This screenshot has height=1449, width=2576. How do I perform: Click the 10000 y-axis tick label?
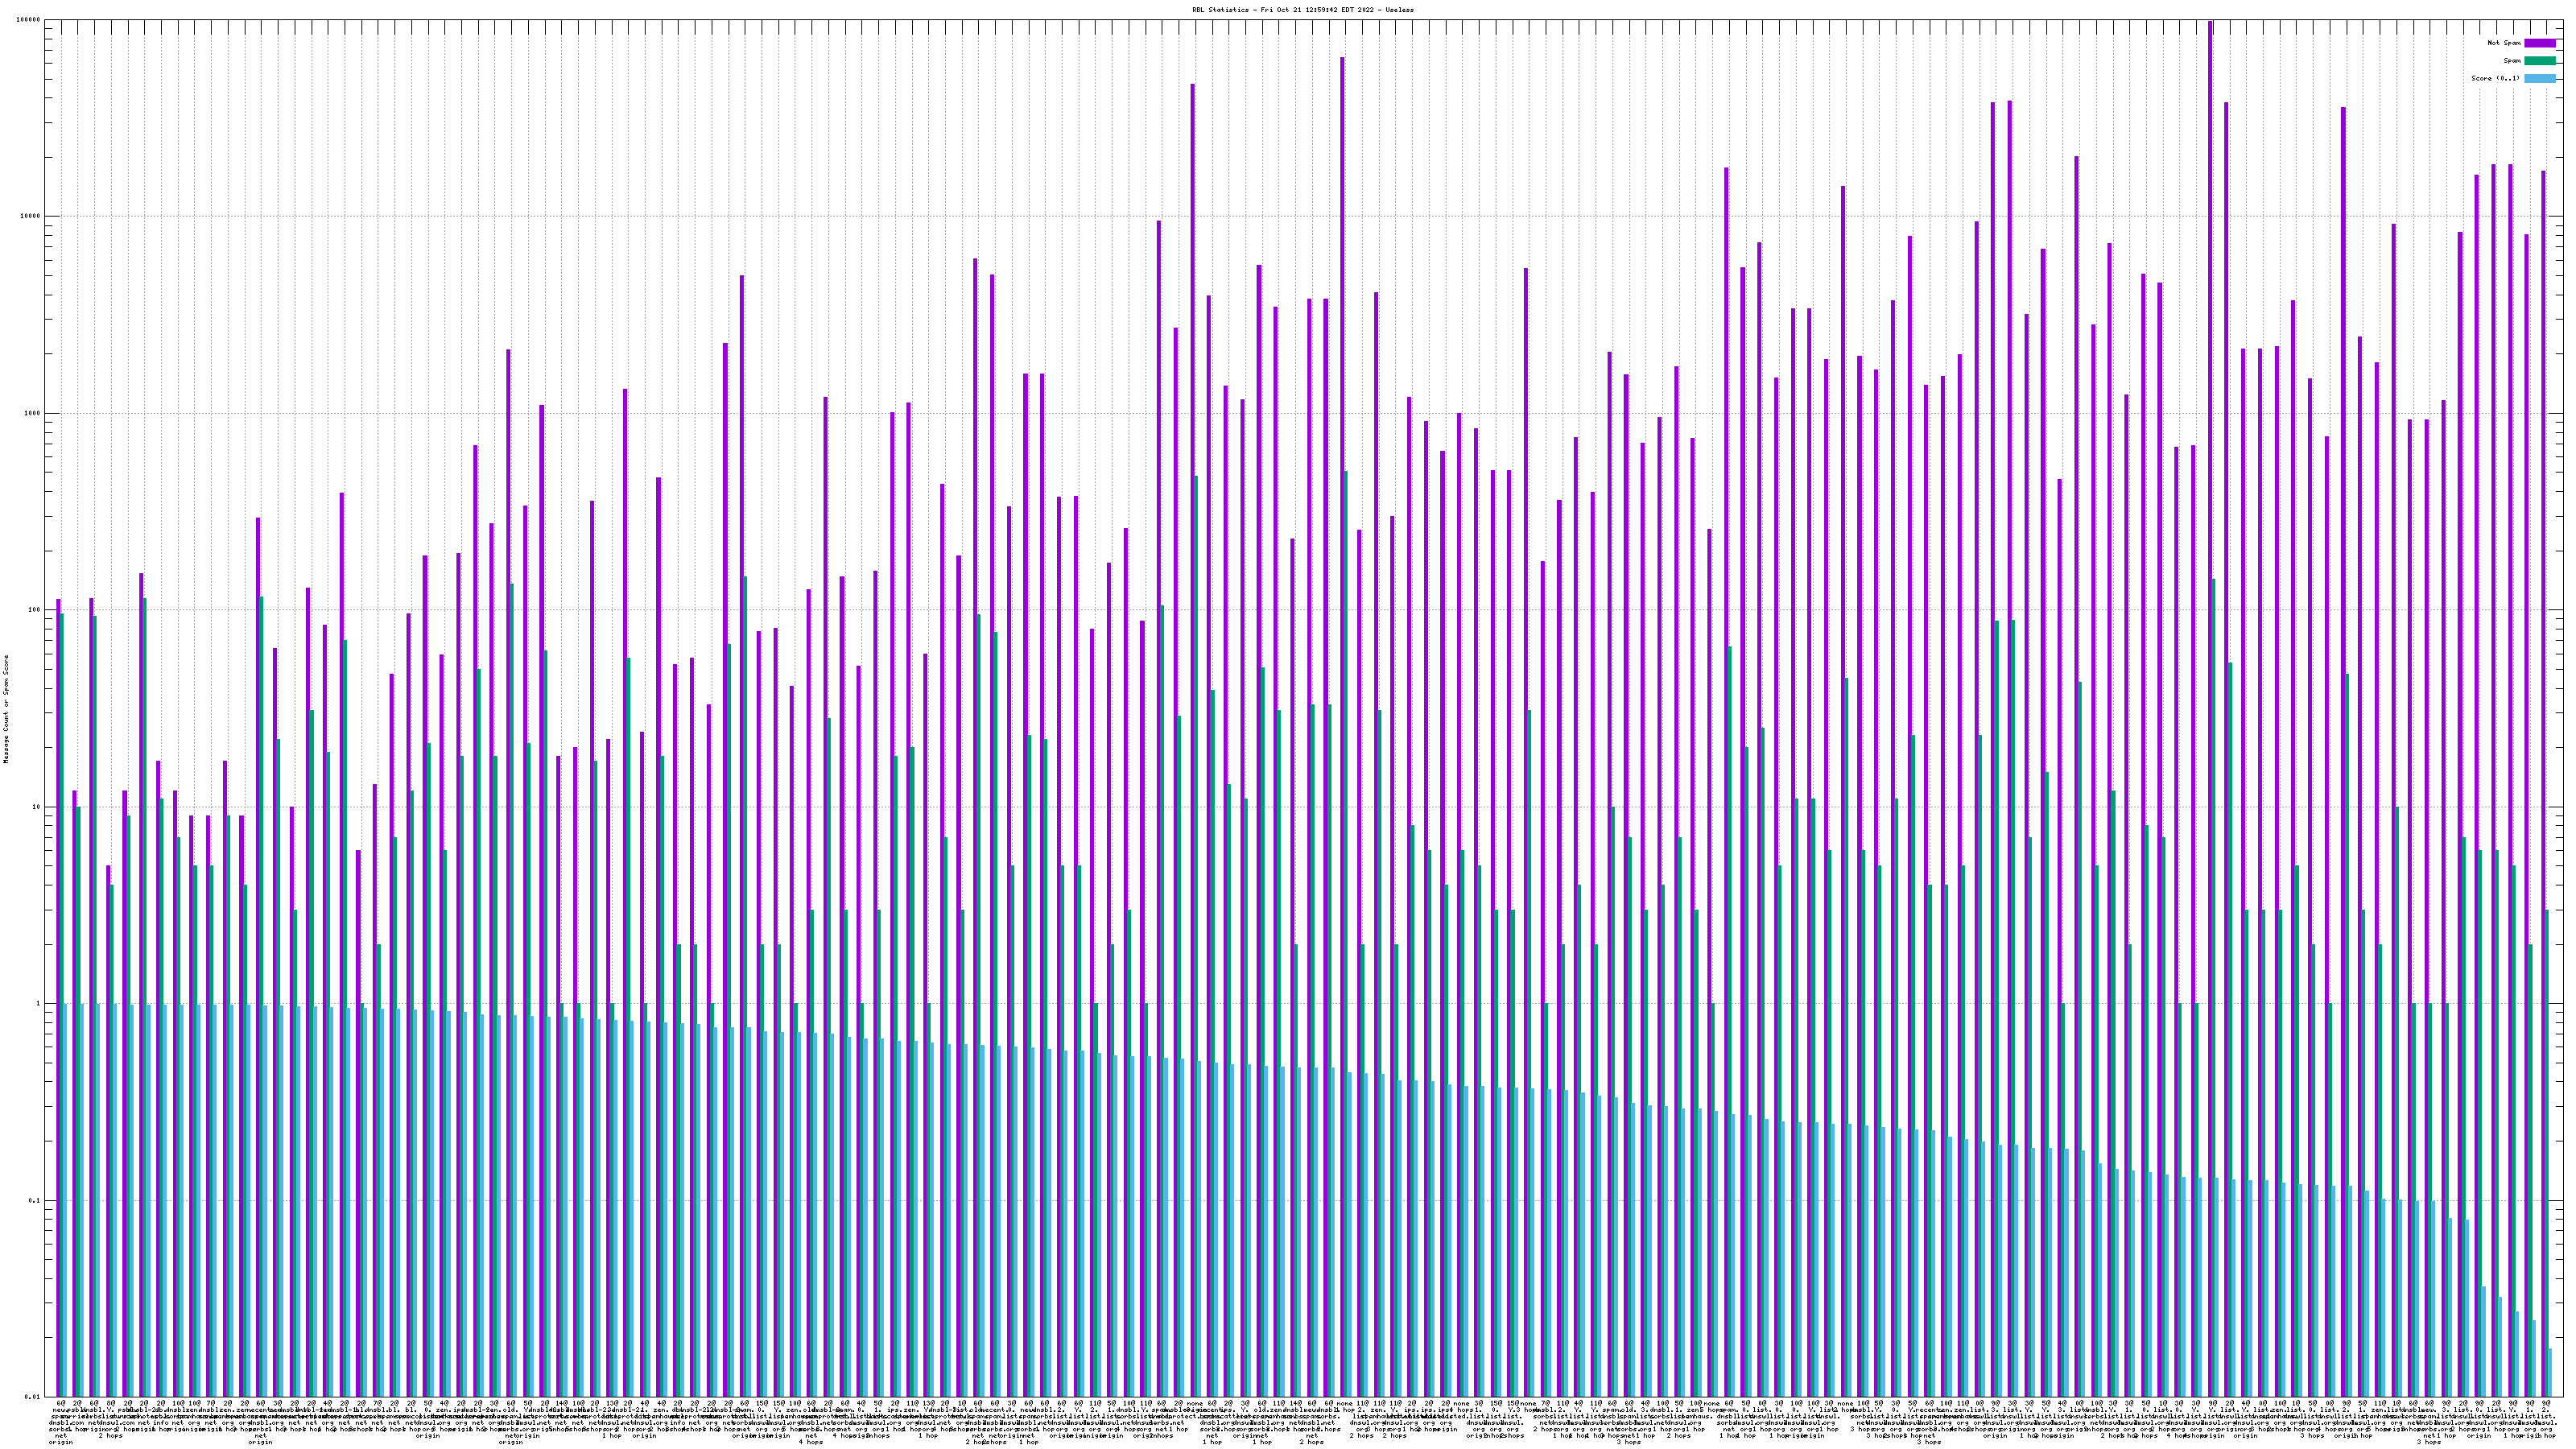click(x=31, y=217)
